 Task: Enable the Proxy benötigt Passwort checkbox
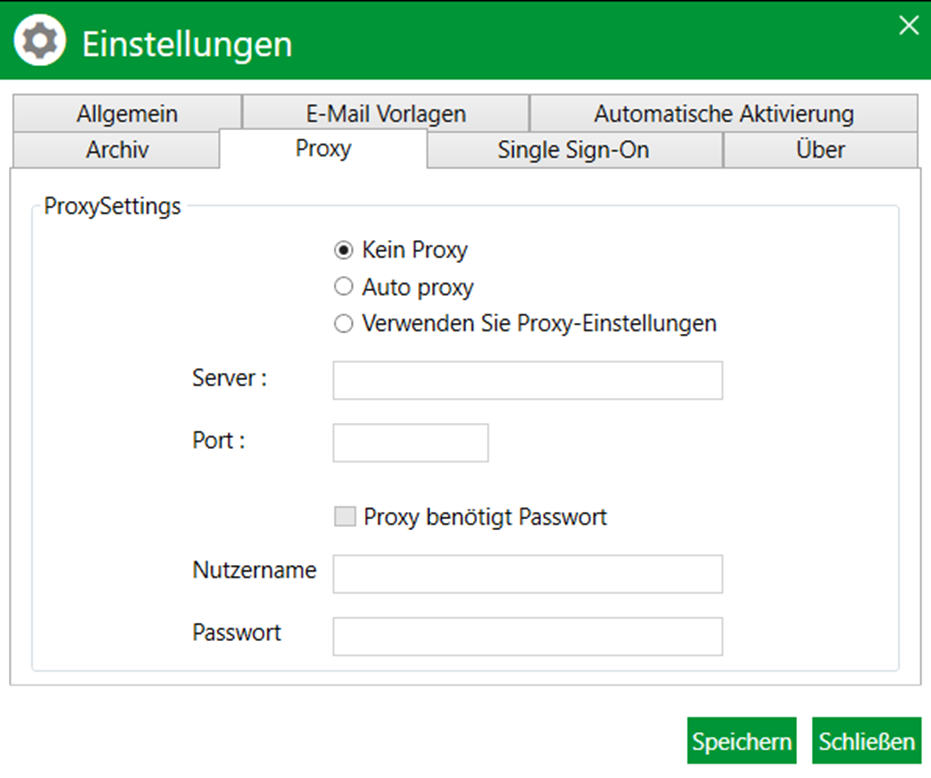pos(345,517)
